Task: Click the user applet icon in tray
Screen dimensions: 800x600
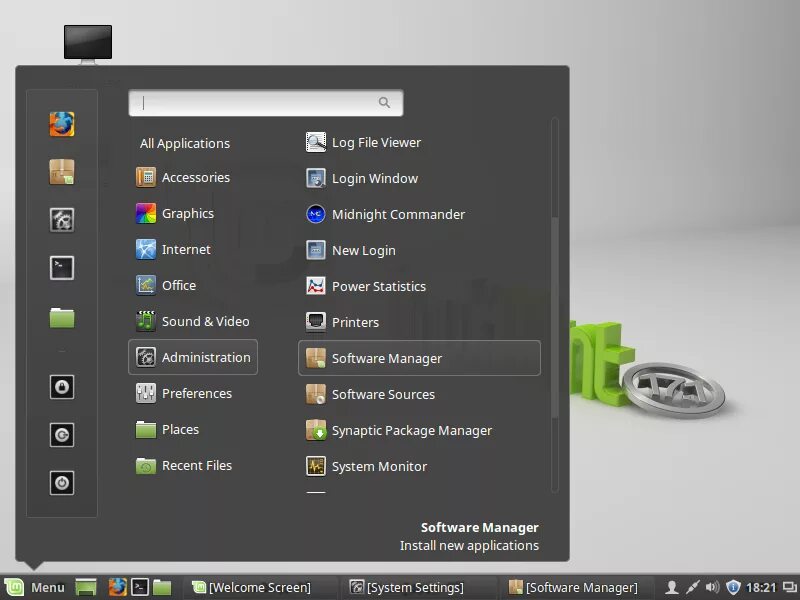Action: [672, 587]
